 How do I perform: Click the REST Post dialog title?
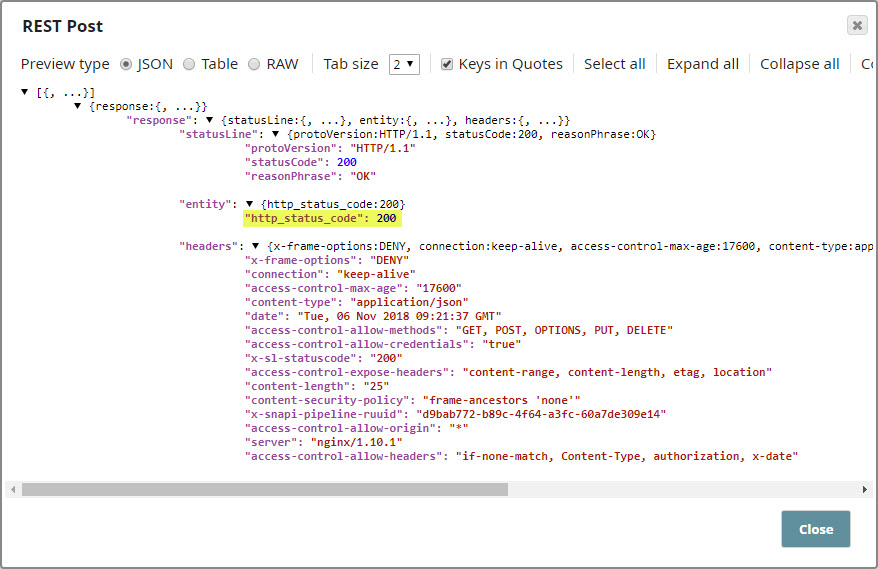(x=63, y=26)
